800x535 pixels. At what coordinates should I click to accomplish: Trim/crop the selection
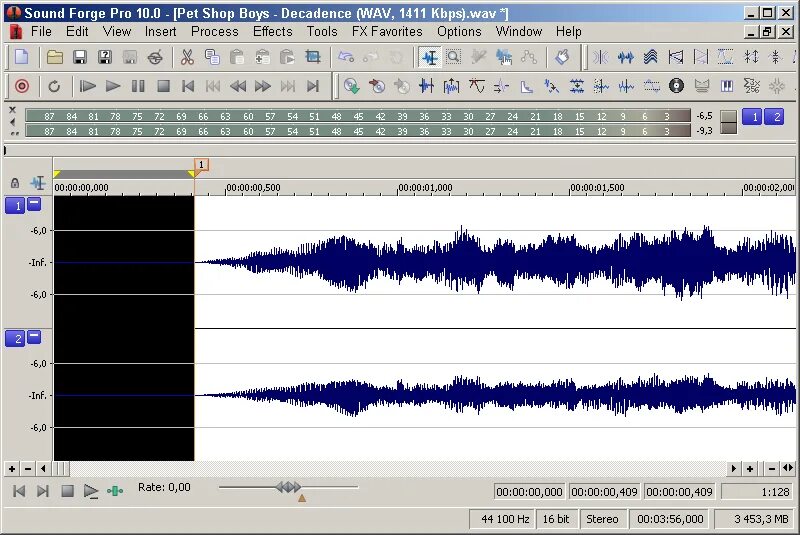click(x=312, y=57)
